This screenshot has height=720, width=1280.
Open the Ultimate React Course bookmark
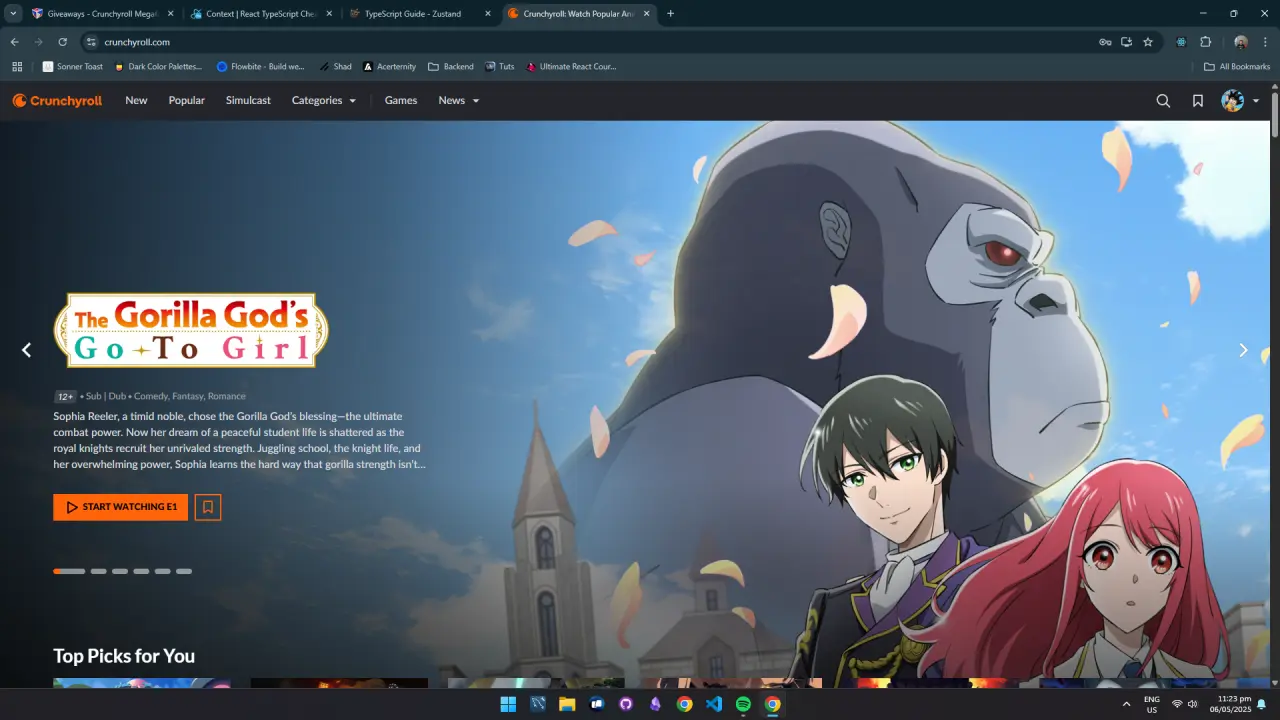(572, 67)
